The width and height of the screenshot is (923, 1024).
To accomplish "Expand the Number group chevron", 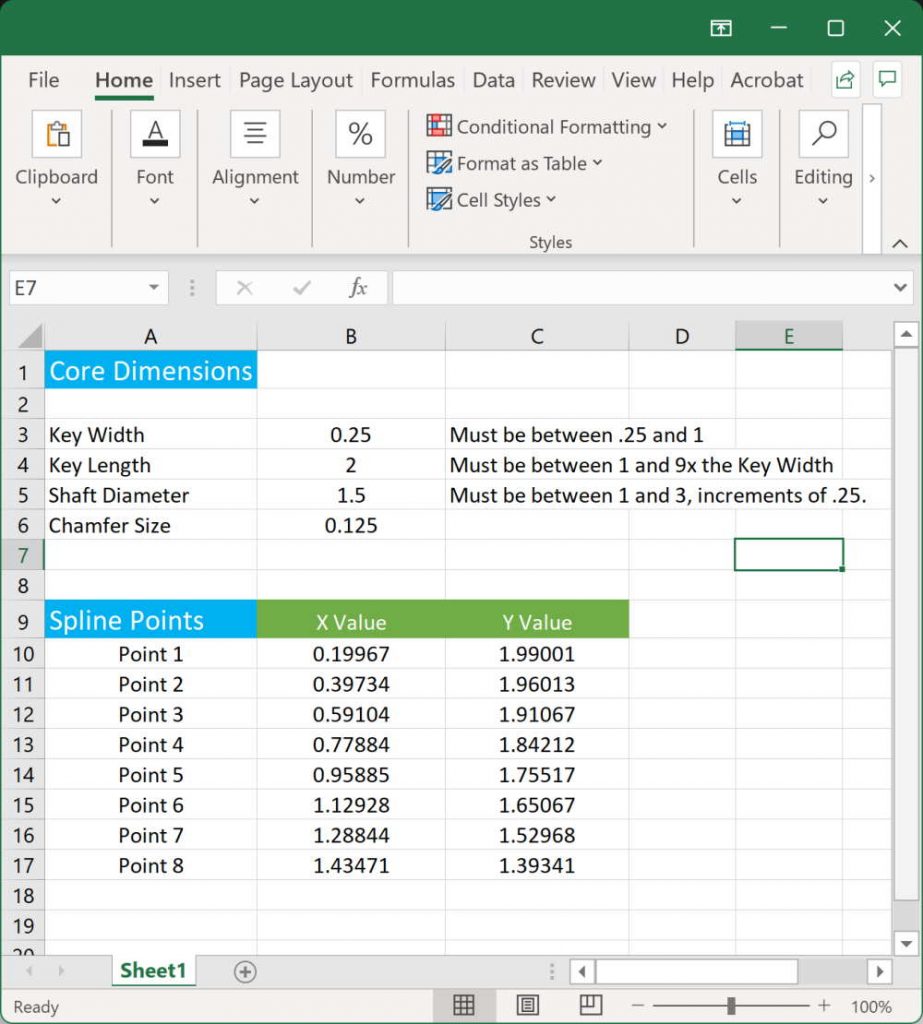I will pos(360,201).
